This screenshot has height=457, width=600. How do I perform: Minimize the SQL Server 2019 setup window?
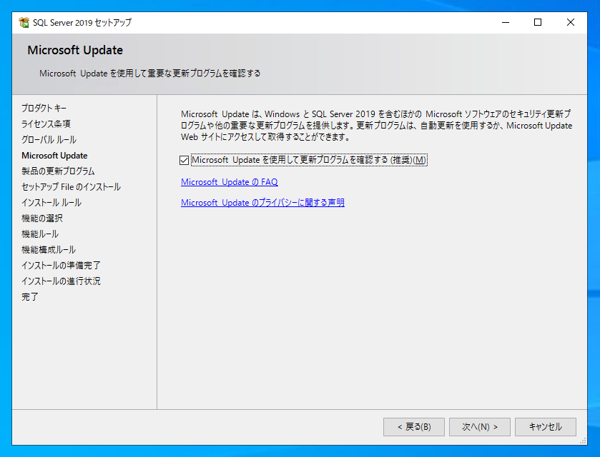(x=505, y=23)
